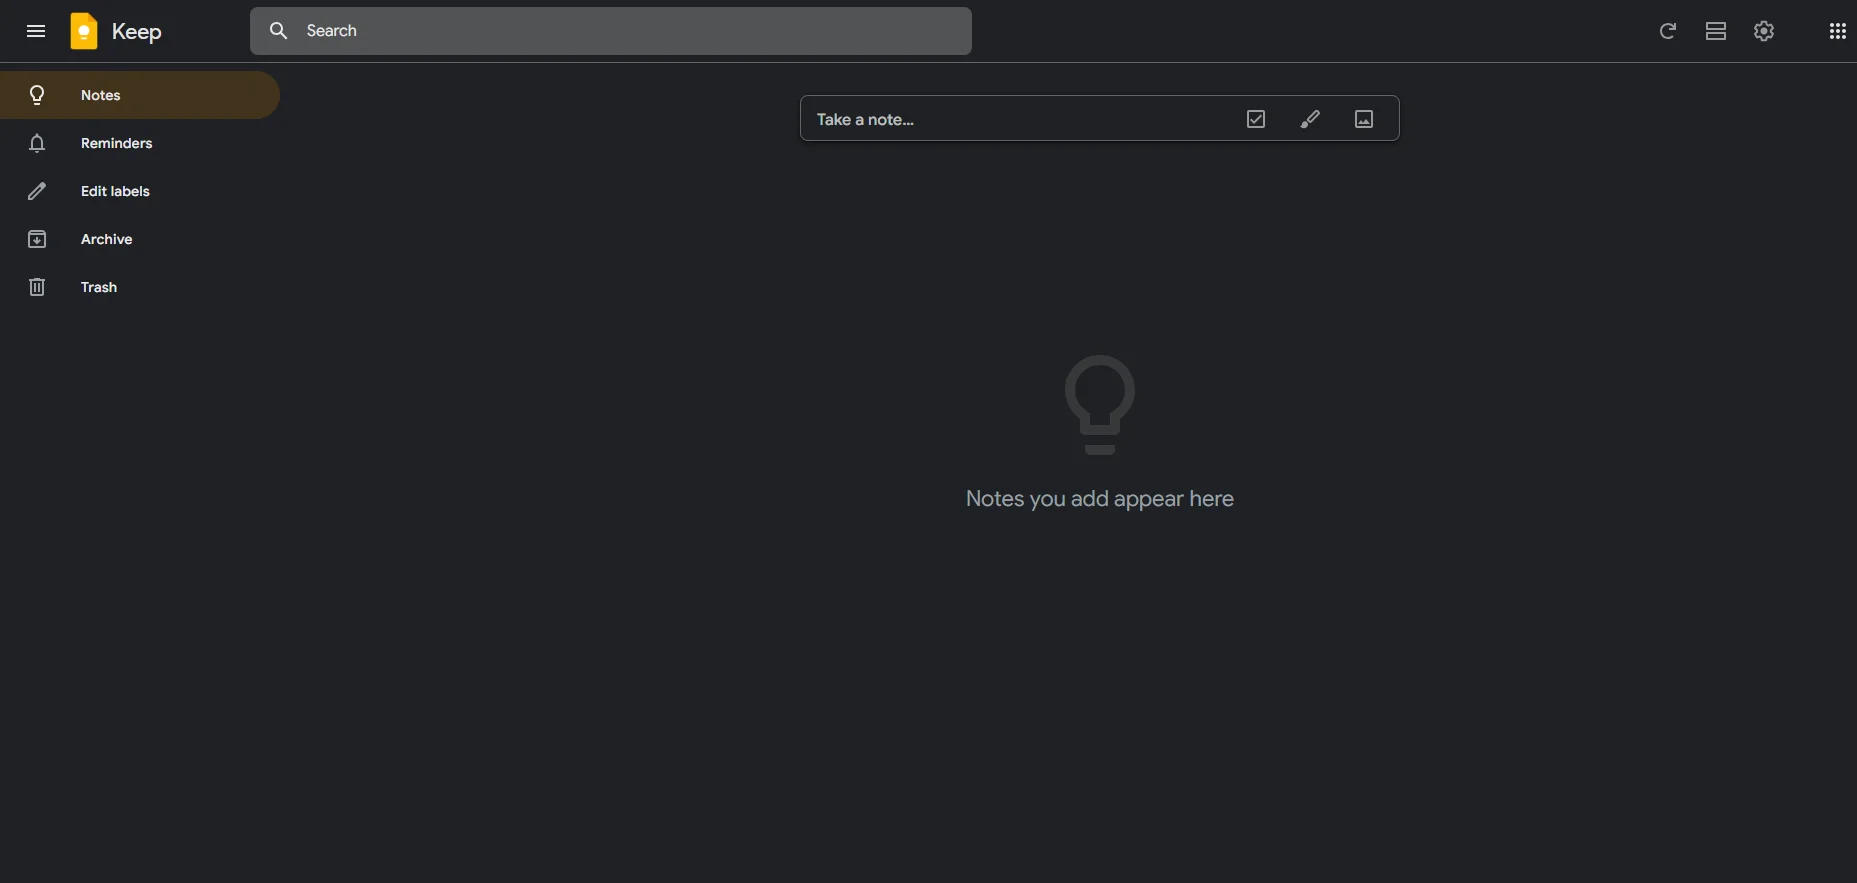Screen dimensions: 1857x883
Task: Create a new checklist note
Action: click(1256, 119)
